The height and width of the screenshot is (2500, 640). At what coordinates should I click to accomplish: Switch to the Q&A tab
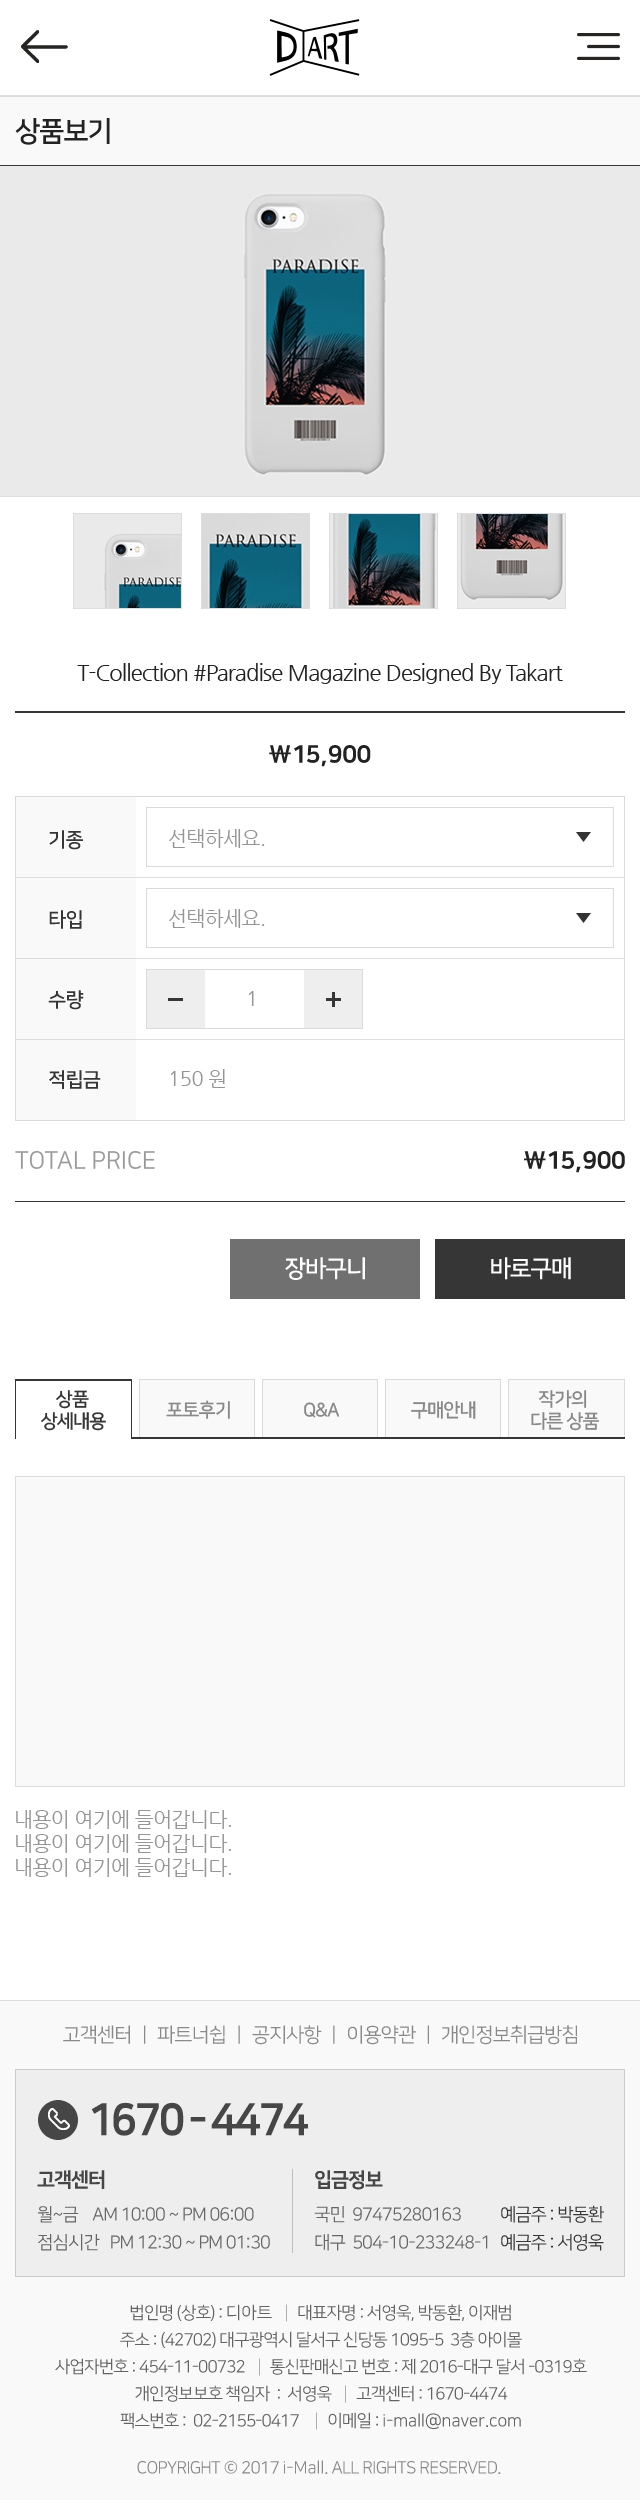320,1409
